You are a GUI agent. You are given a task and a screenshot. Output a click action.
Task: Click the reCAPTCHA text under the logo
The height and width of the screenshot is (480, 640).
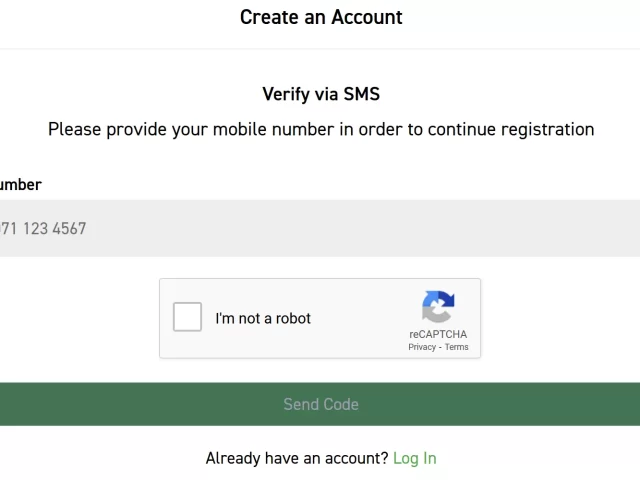438,334
